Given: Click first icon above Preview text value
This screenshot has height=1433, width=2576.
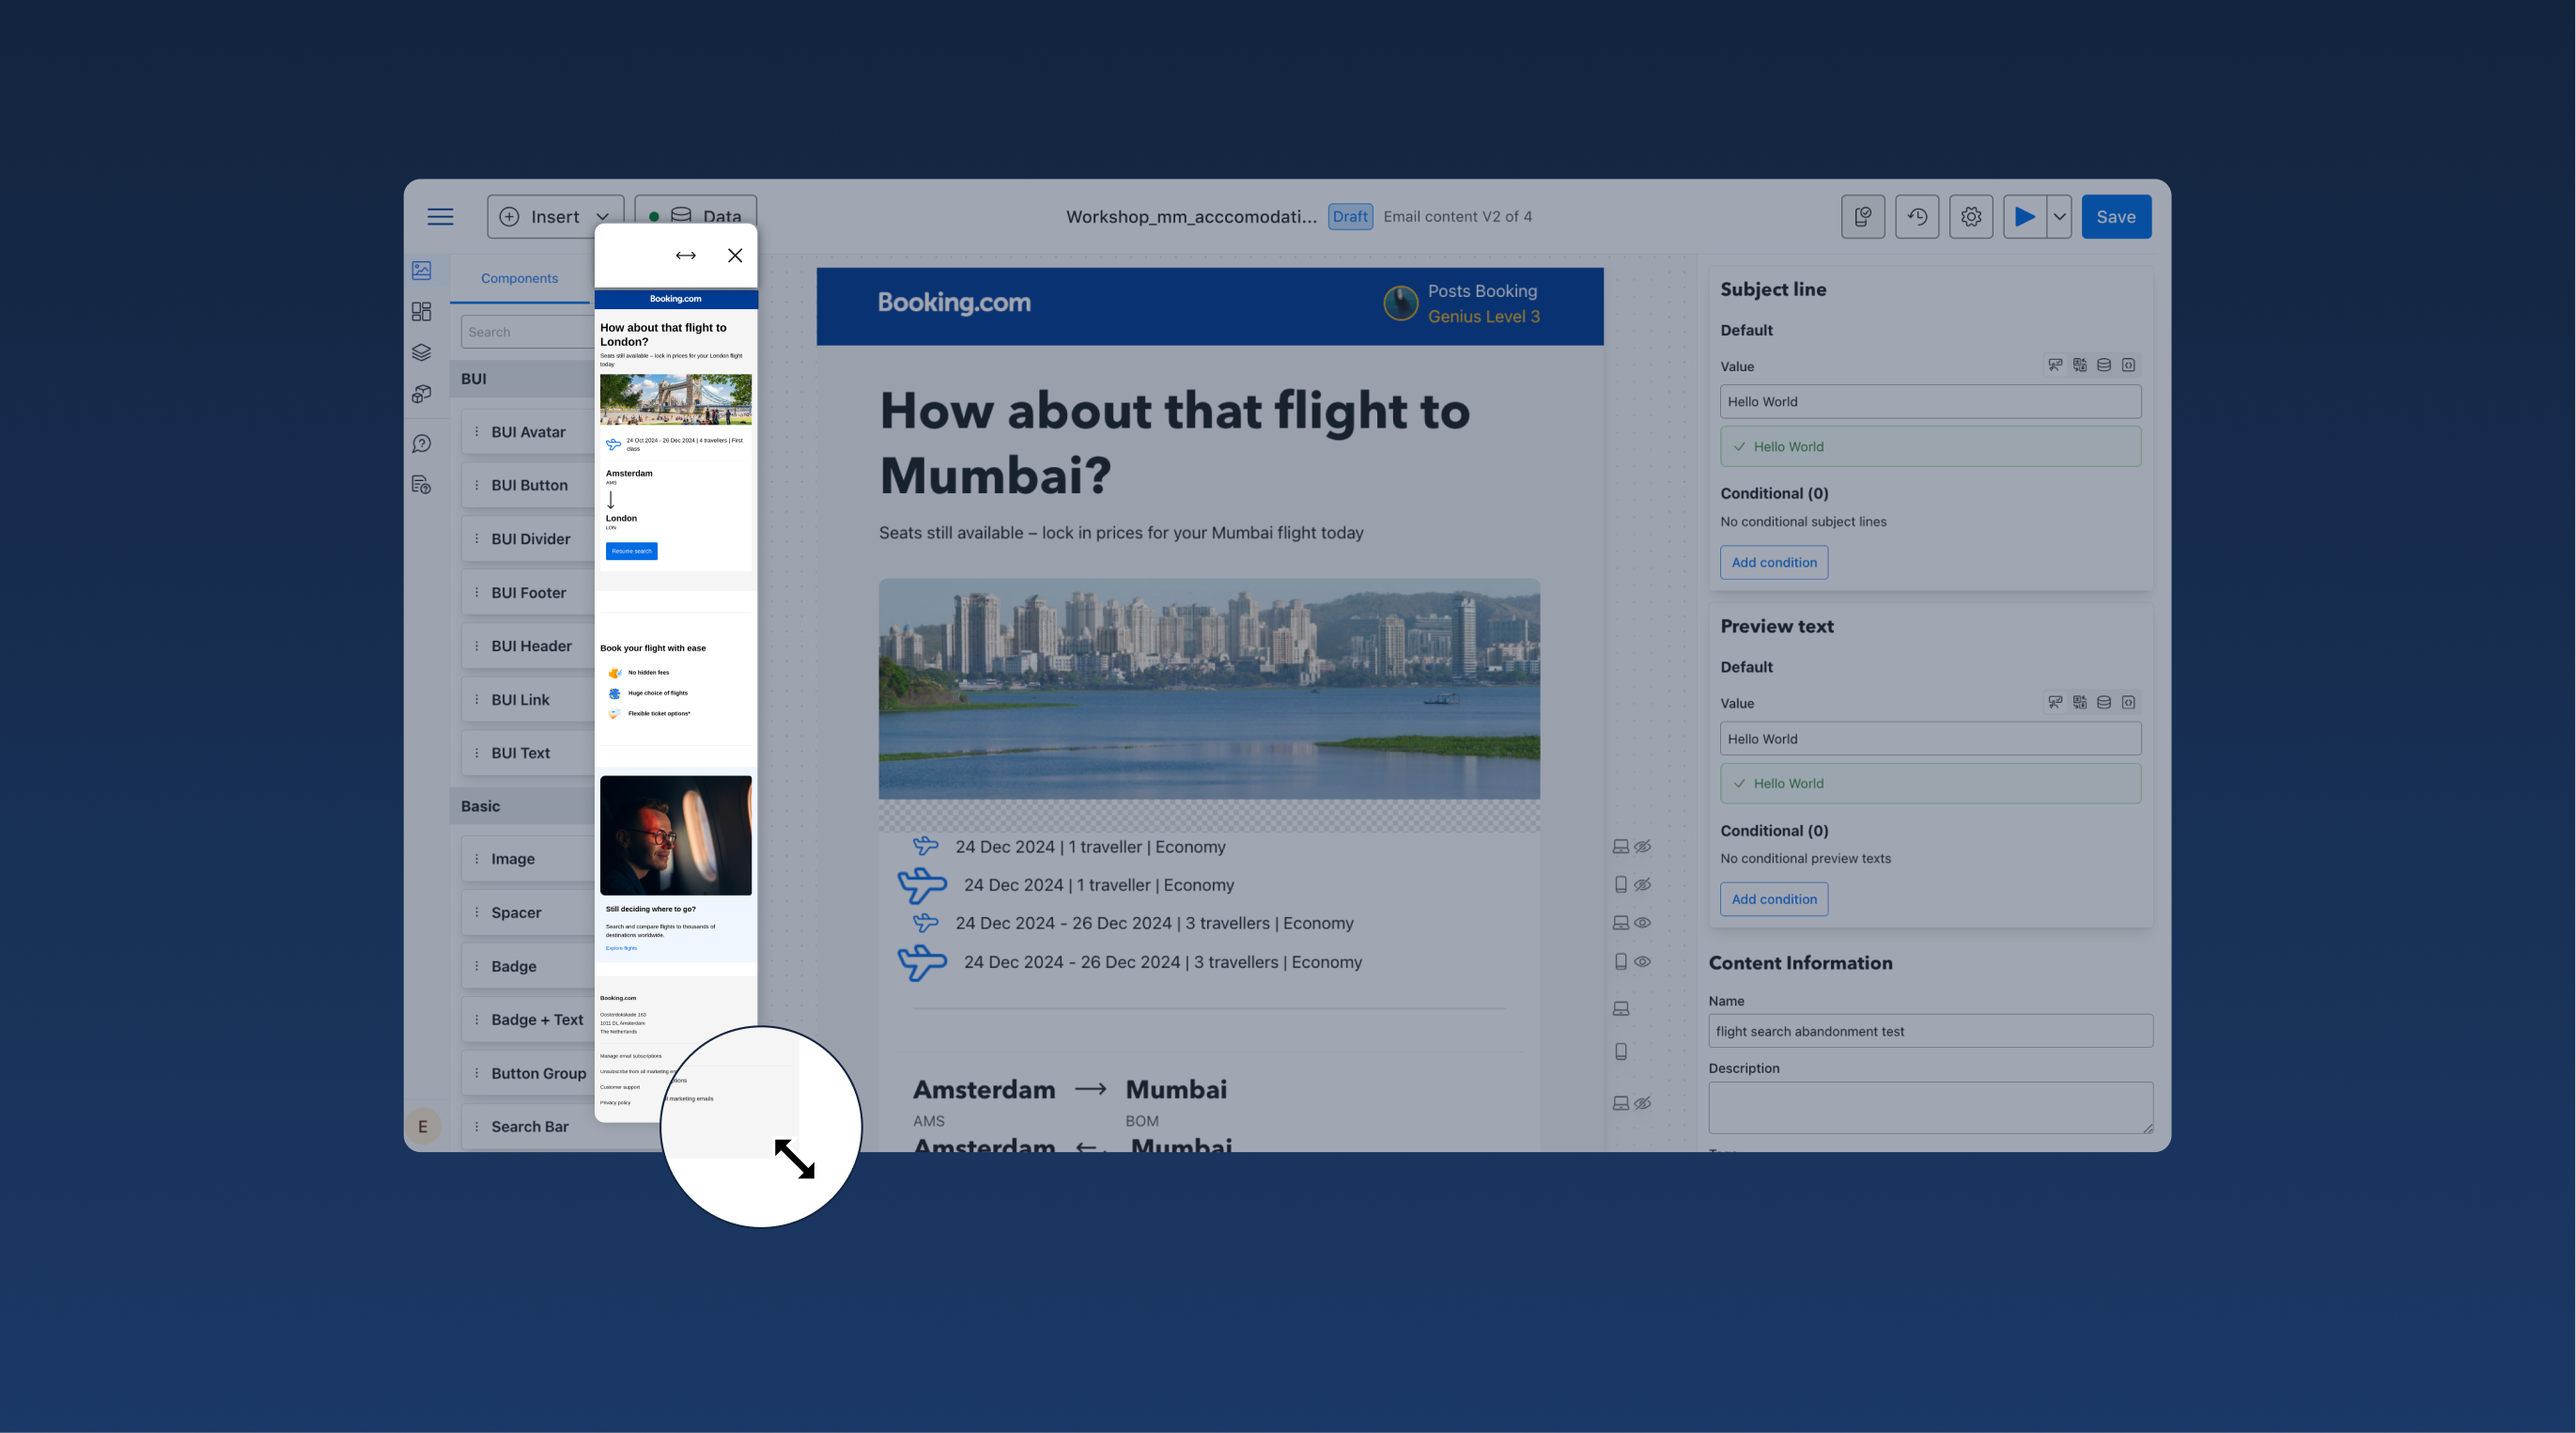Looking at the screenshot, I should 2055,703.
